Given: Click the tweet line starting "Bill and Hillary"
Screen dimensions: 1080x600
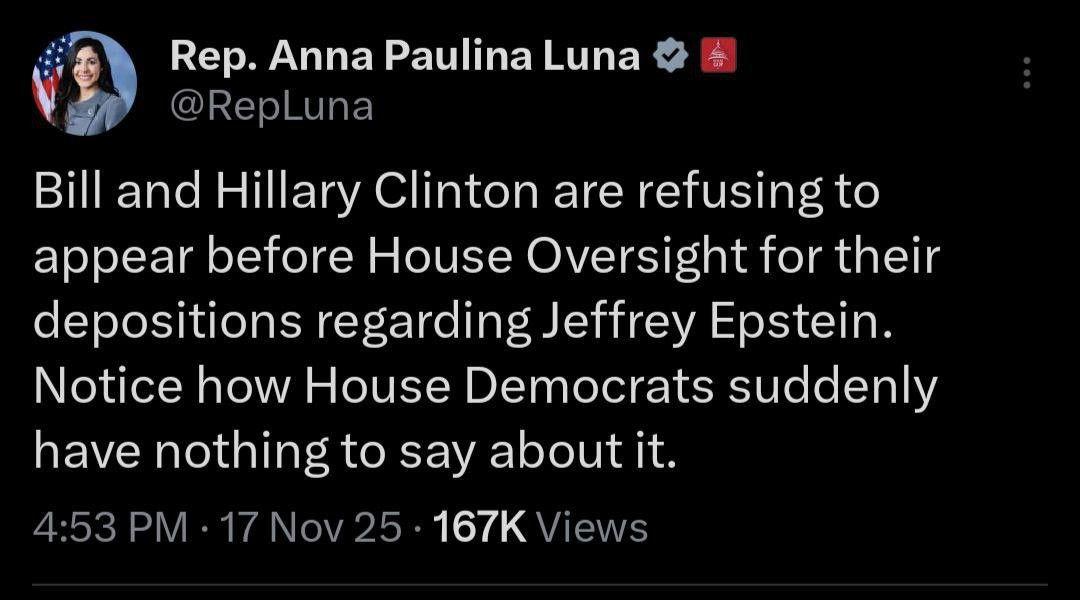Looking at the screenshot, I should point(456,192).
